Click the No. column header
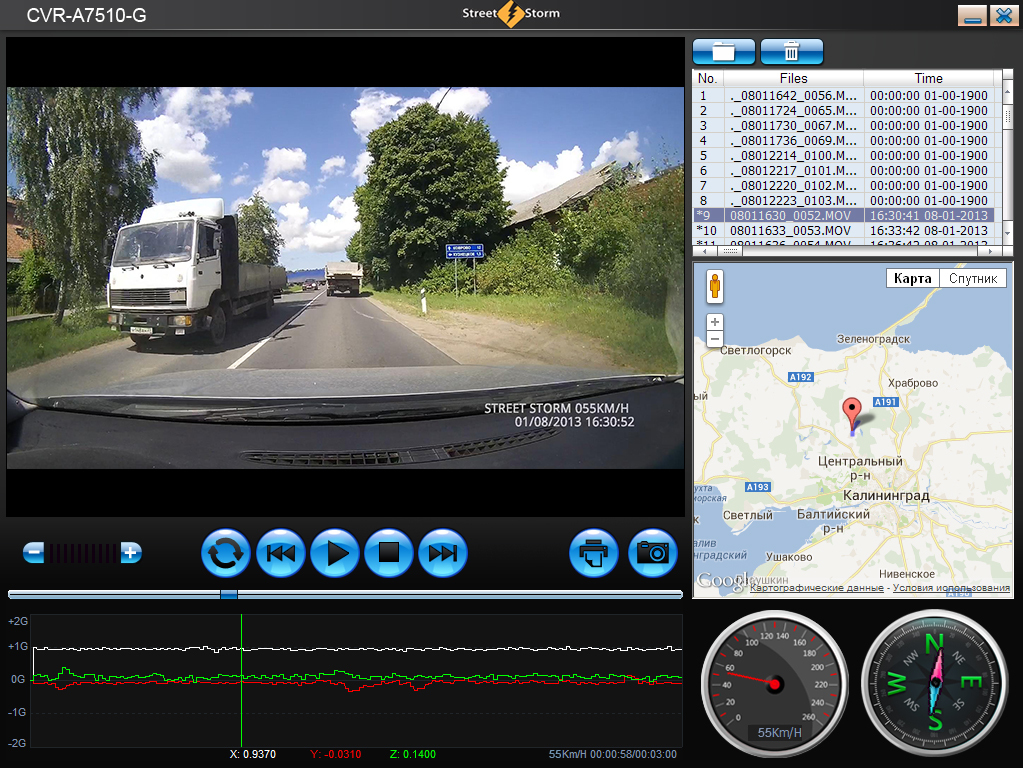This screenshot has width=1023, height=768. click(708, 78)
